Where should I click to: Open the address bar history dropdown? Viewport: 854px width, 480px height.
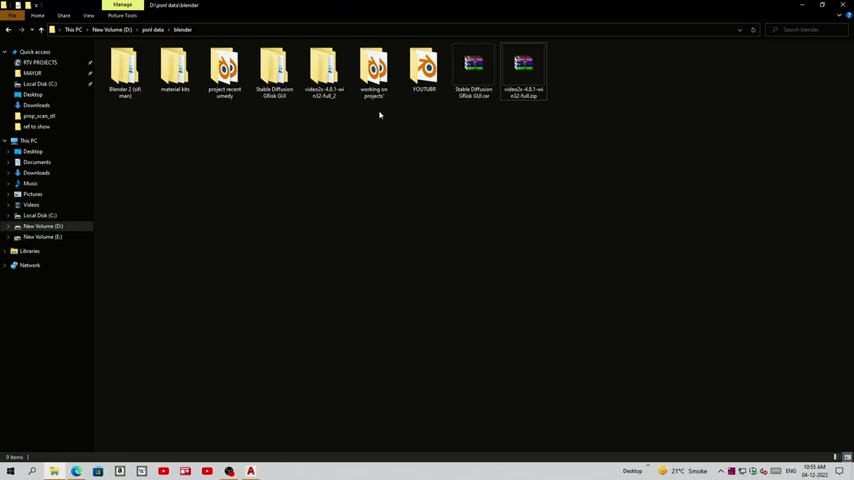tap(740, 30)
